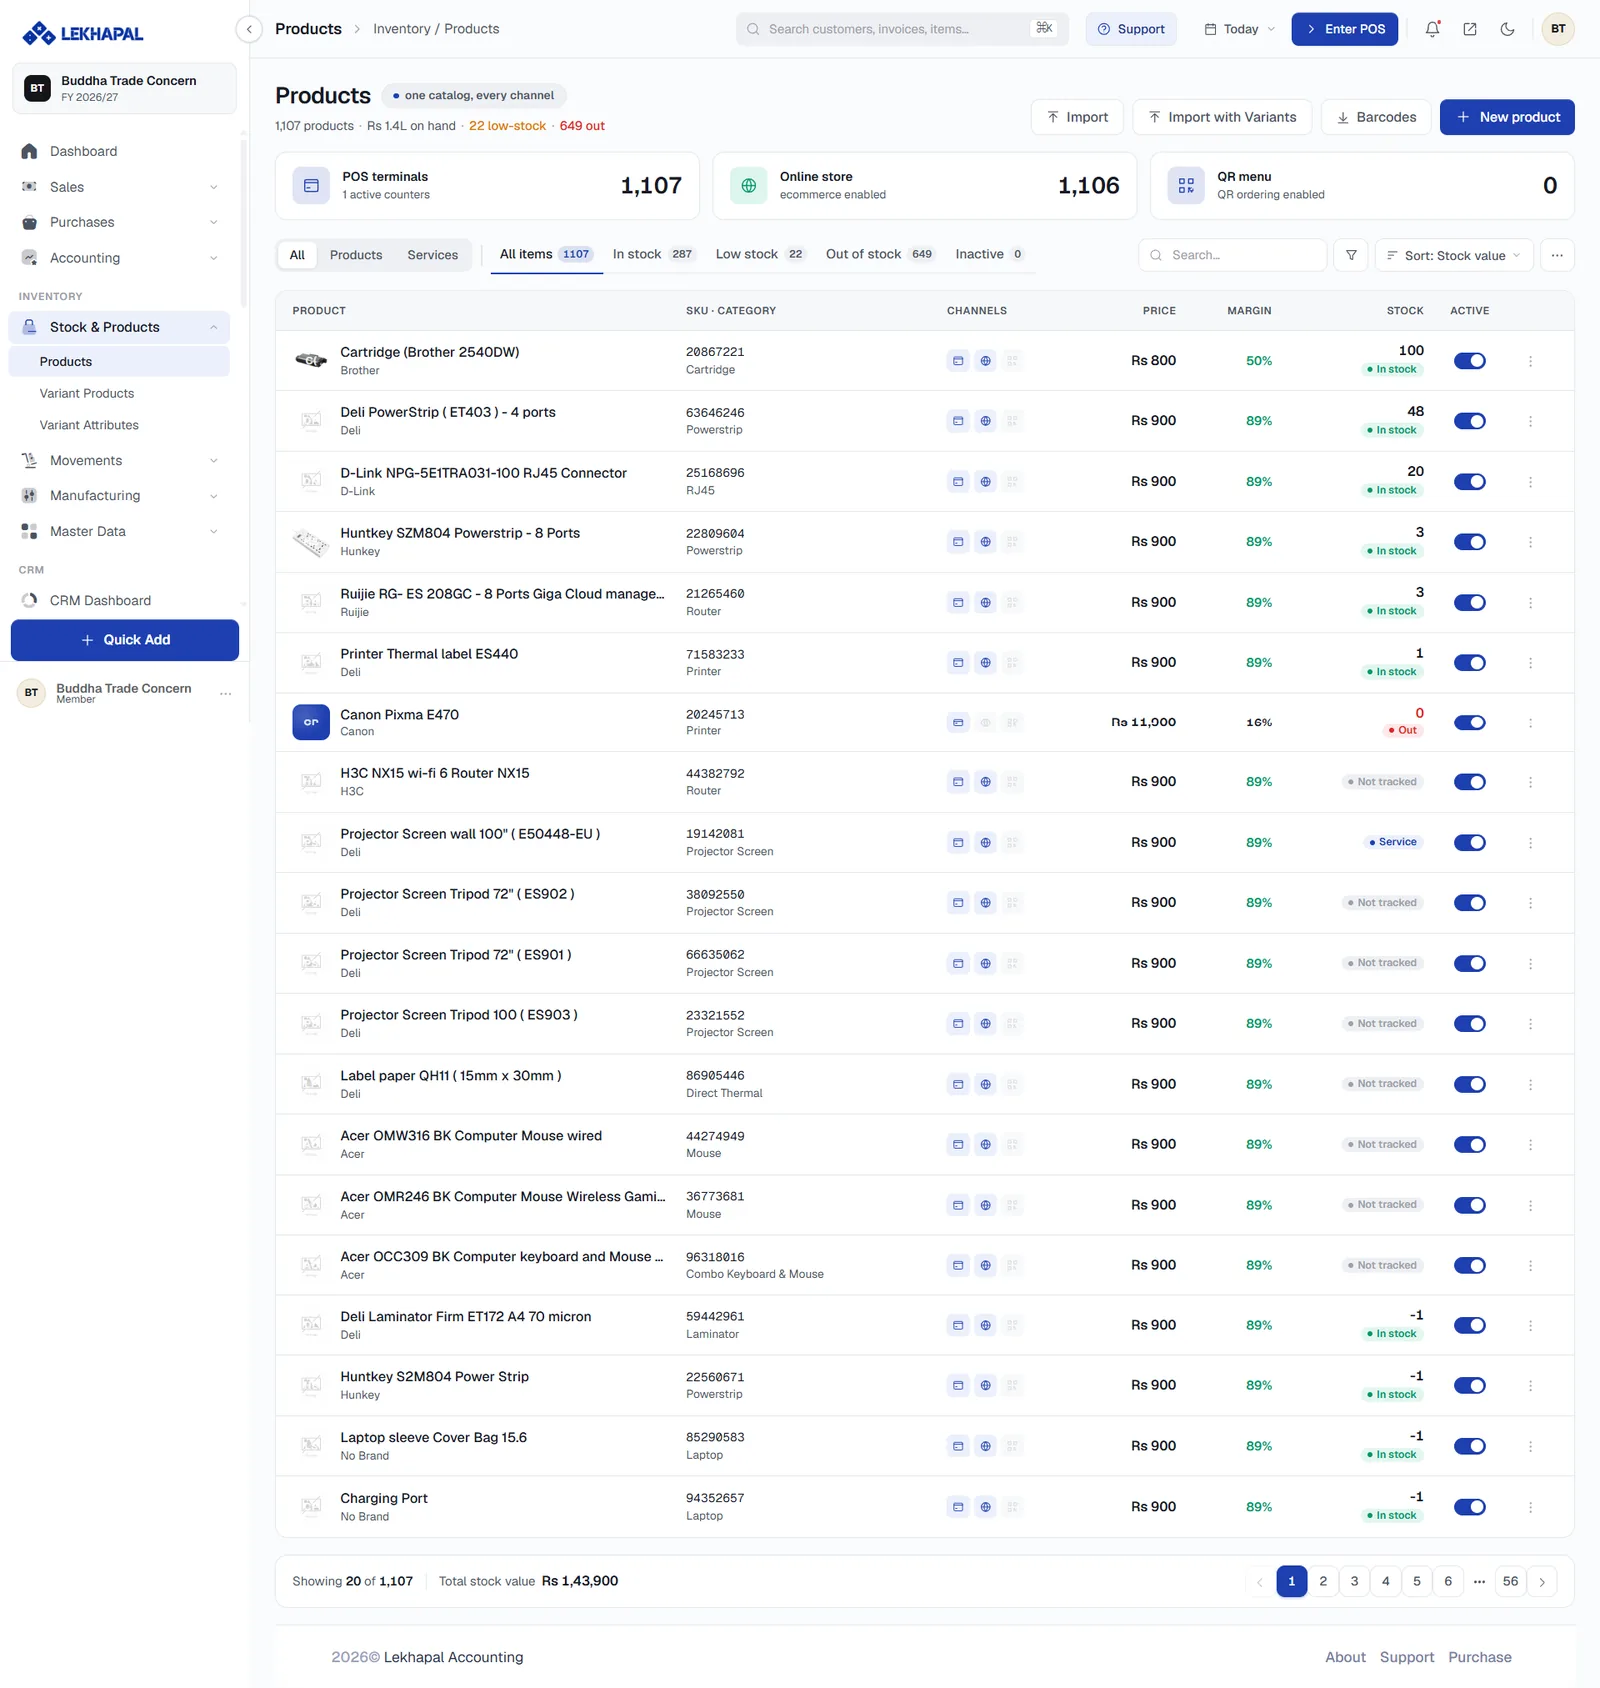1600x1688 pixels.
Task: Open the account options dots beside Buddha Trade Concern Member
Action: coord(226,693)
